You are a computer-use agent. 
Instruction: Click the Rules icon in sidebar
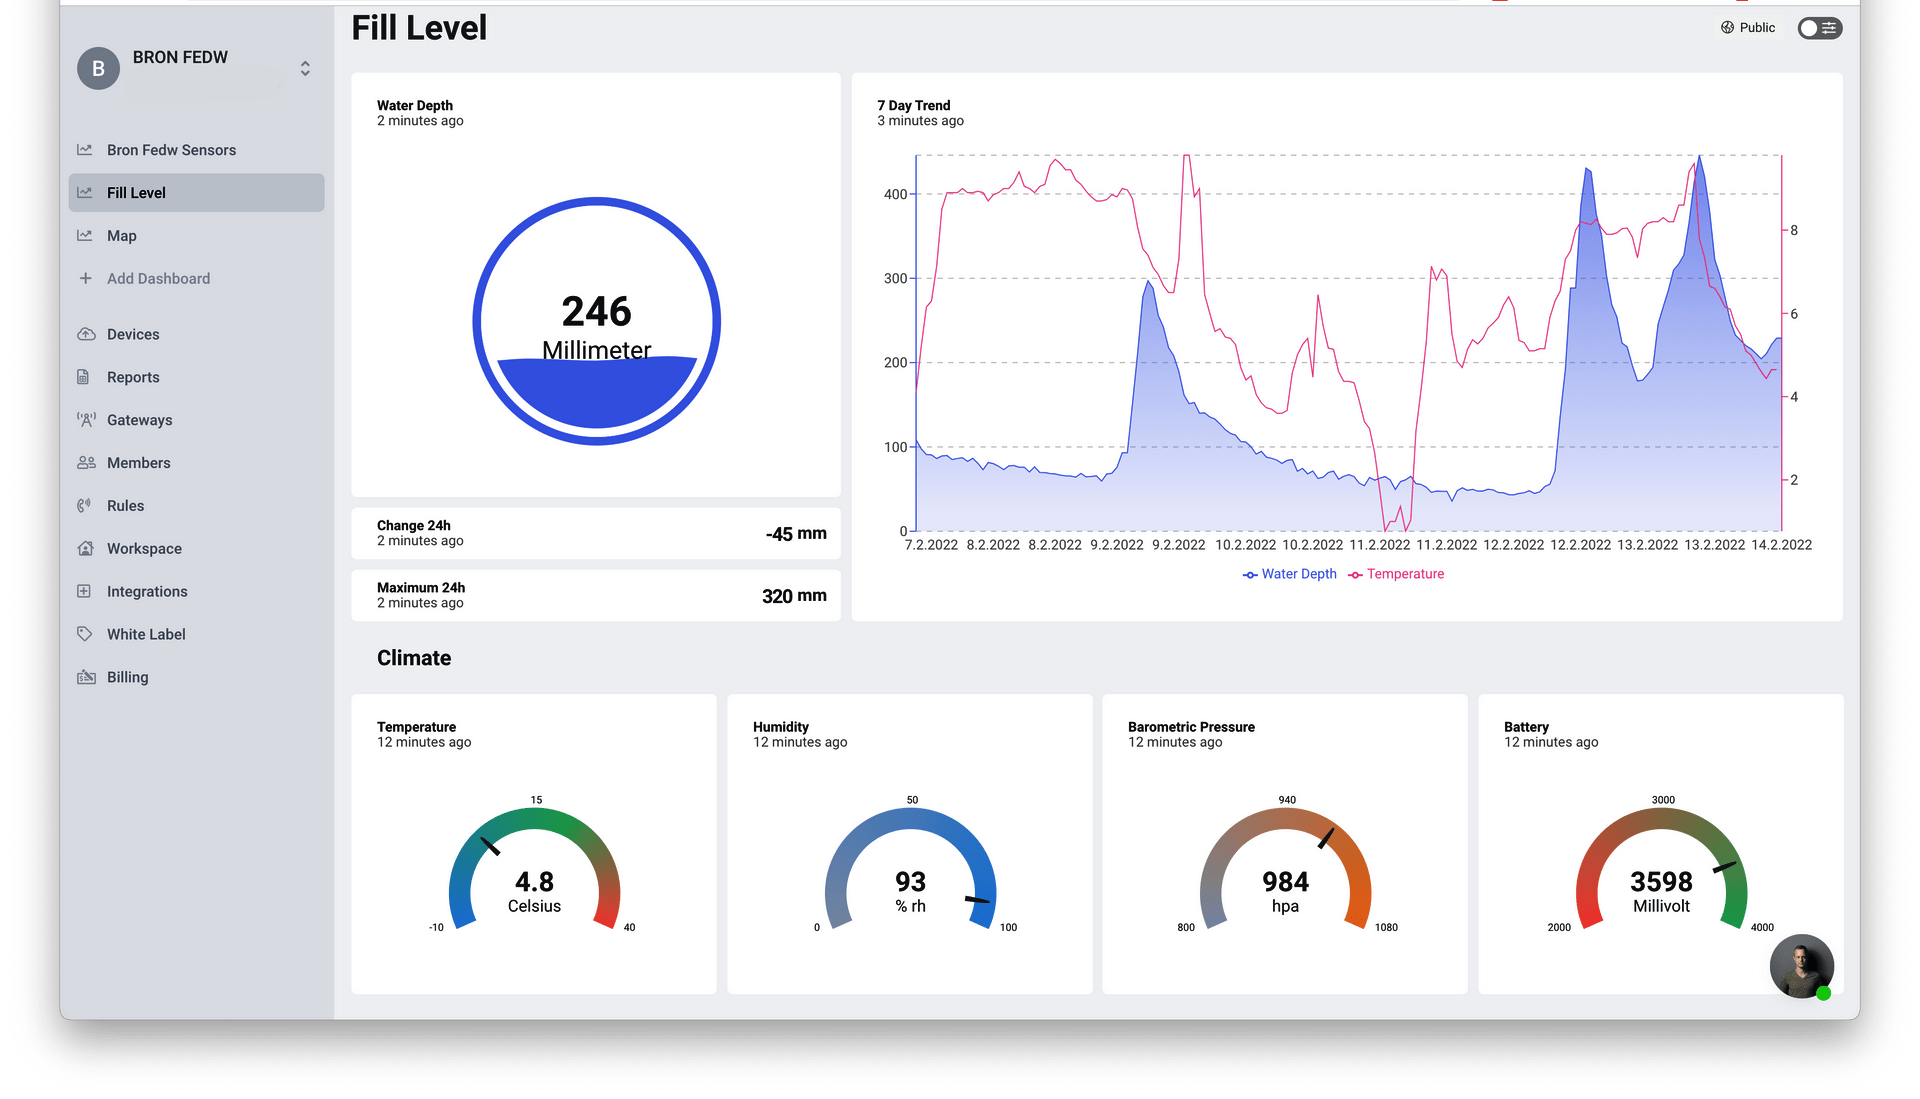pyautogui.click(x=85, y=506)
